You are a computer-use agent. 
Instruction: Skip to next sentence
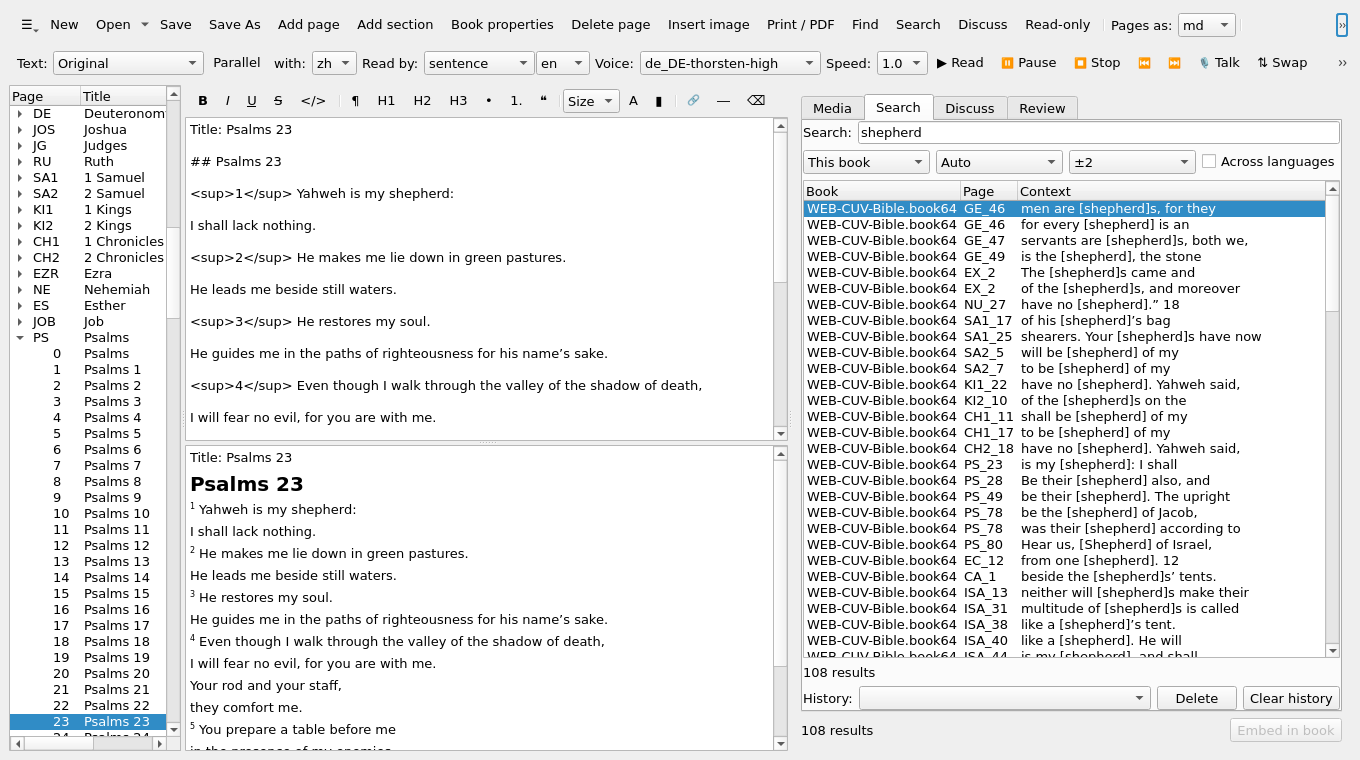pyautogui.click(x=1174, y=63)
